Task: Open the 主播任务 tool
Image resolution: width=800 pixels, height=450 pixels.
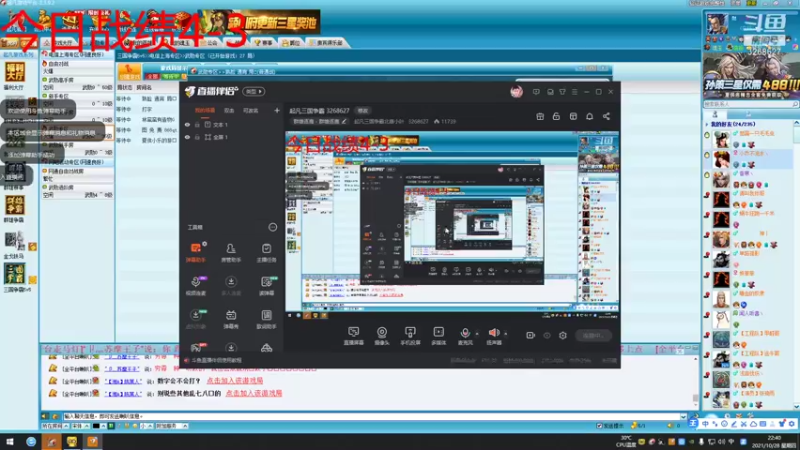Action: tap(266, 252)
